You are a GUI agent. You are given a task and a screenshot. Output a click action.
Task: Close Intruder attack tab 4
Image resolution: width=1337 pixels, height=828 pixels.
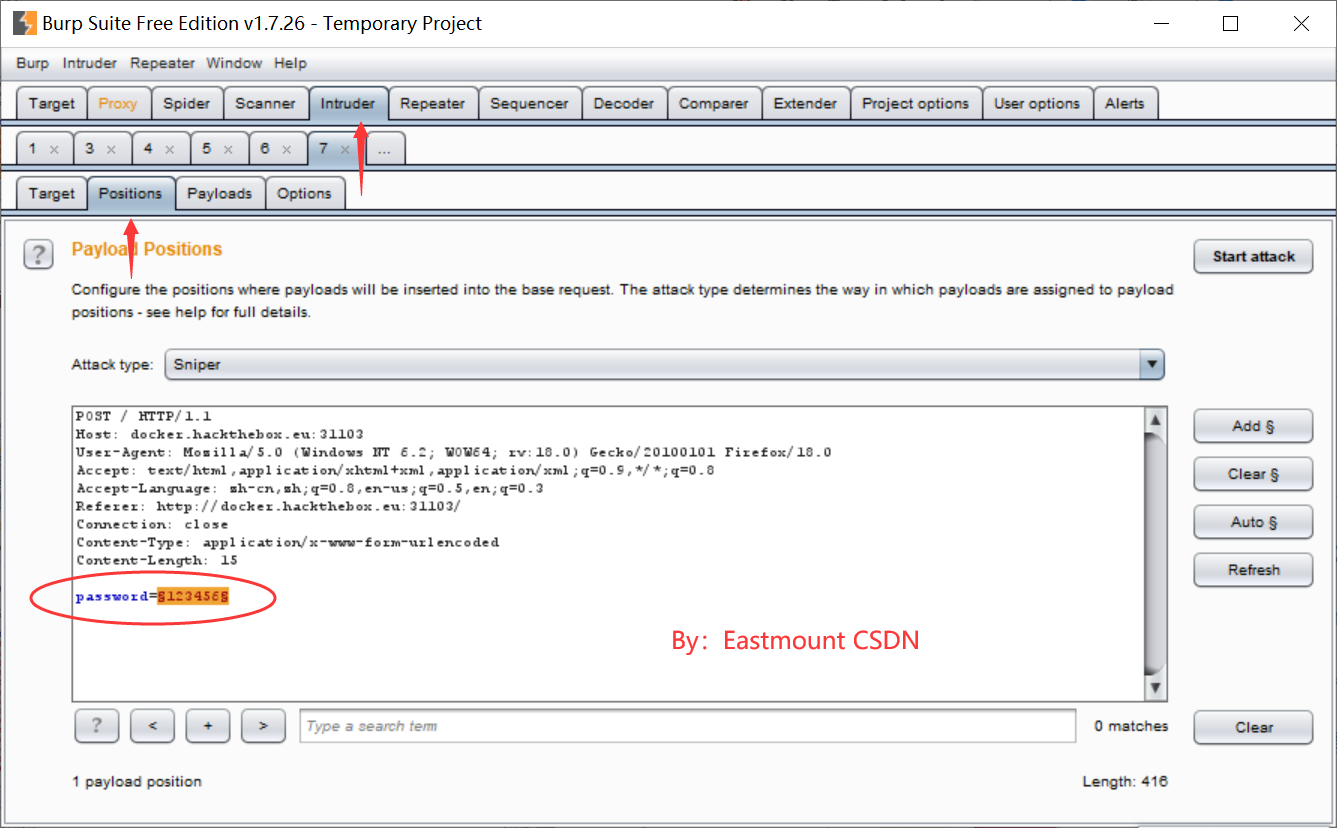(170, 150)
